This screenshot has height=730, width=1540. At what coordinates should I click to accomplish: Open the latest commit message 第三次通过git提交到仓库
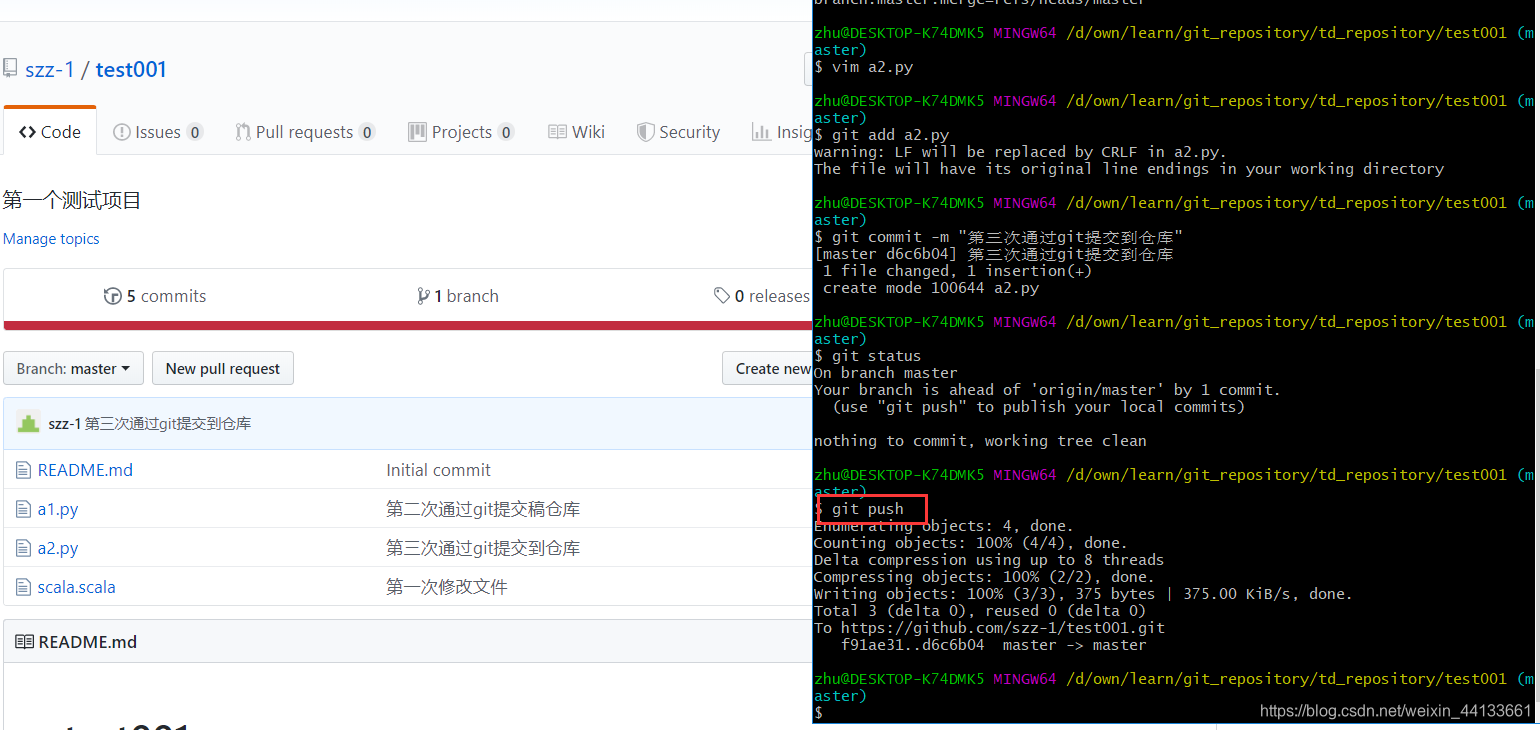click(168, 424)
